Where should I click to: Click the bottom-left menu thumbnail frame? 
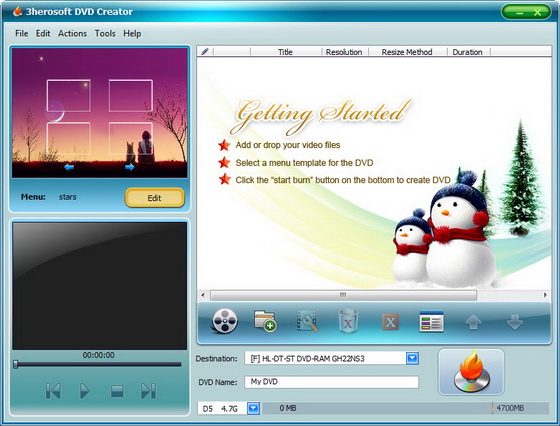[69, 139]
